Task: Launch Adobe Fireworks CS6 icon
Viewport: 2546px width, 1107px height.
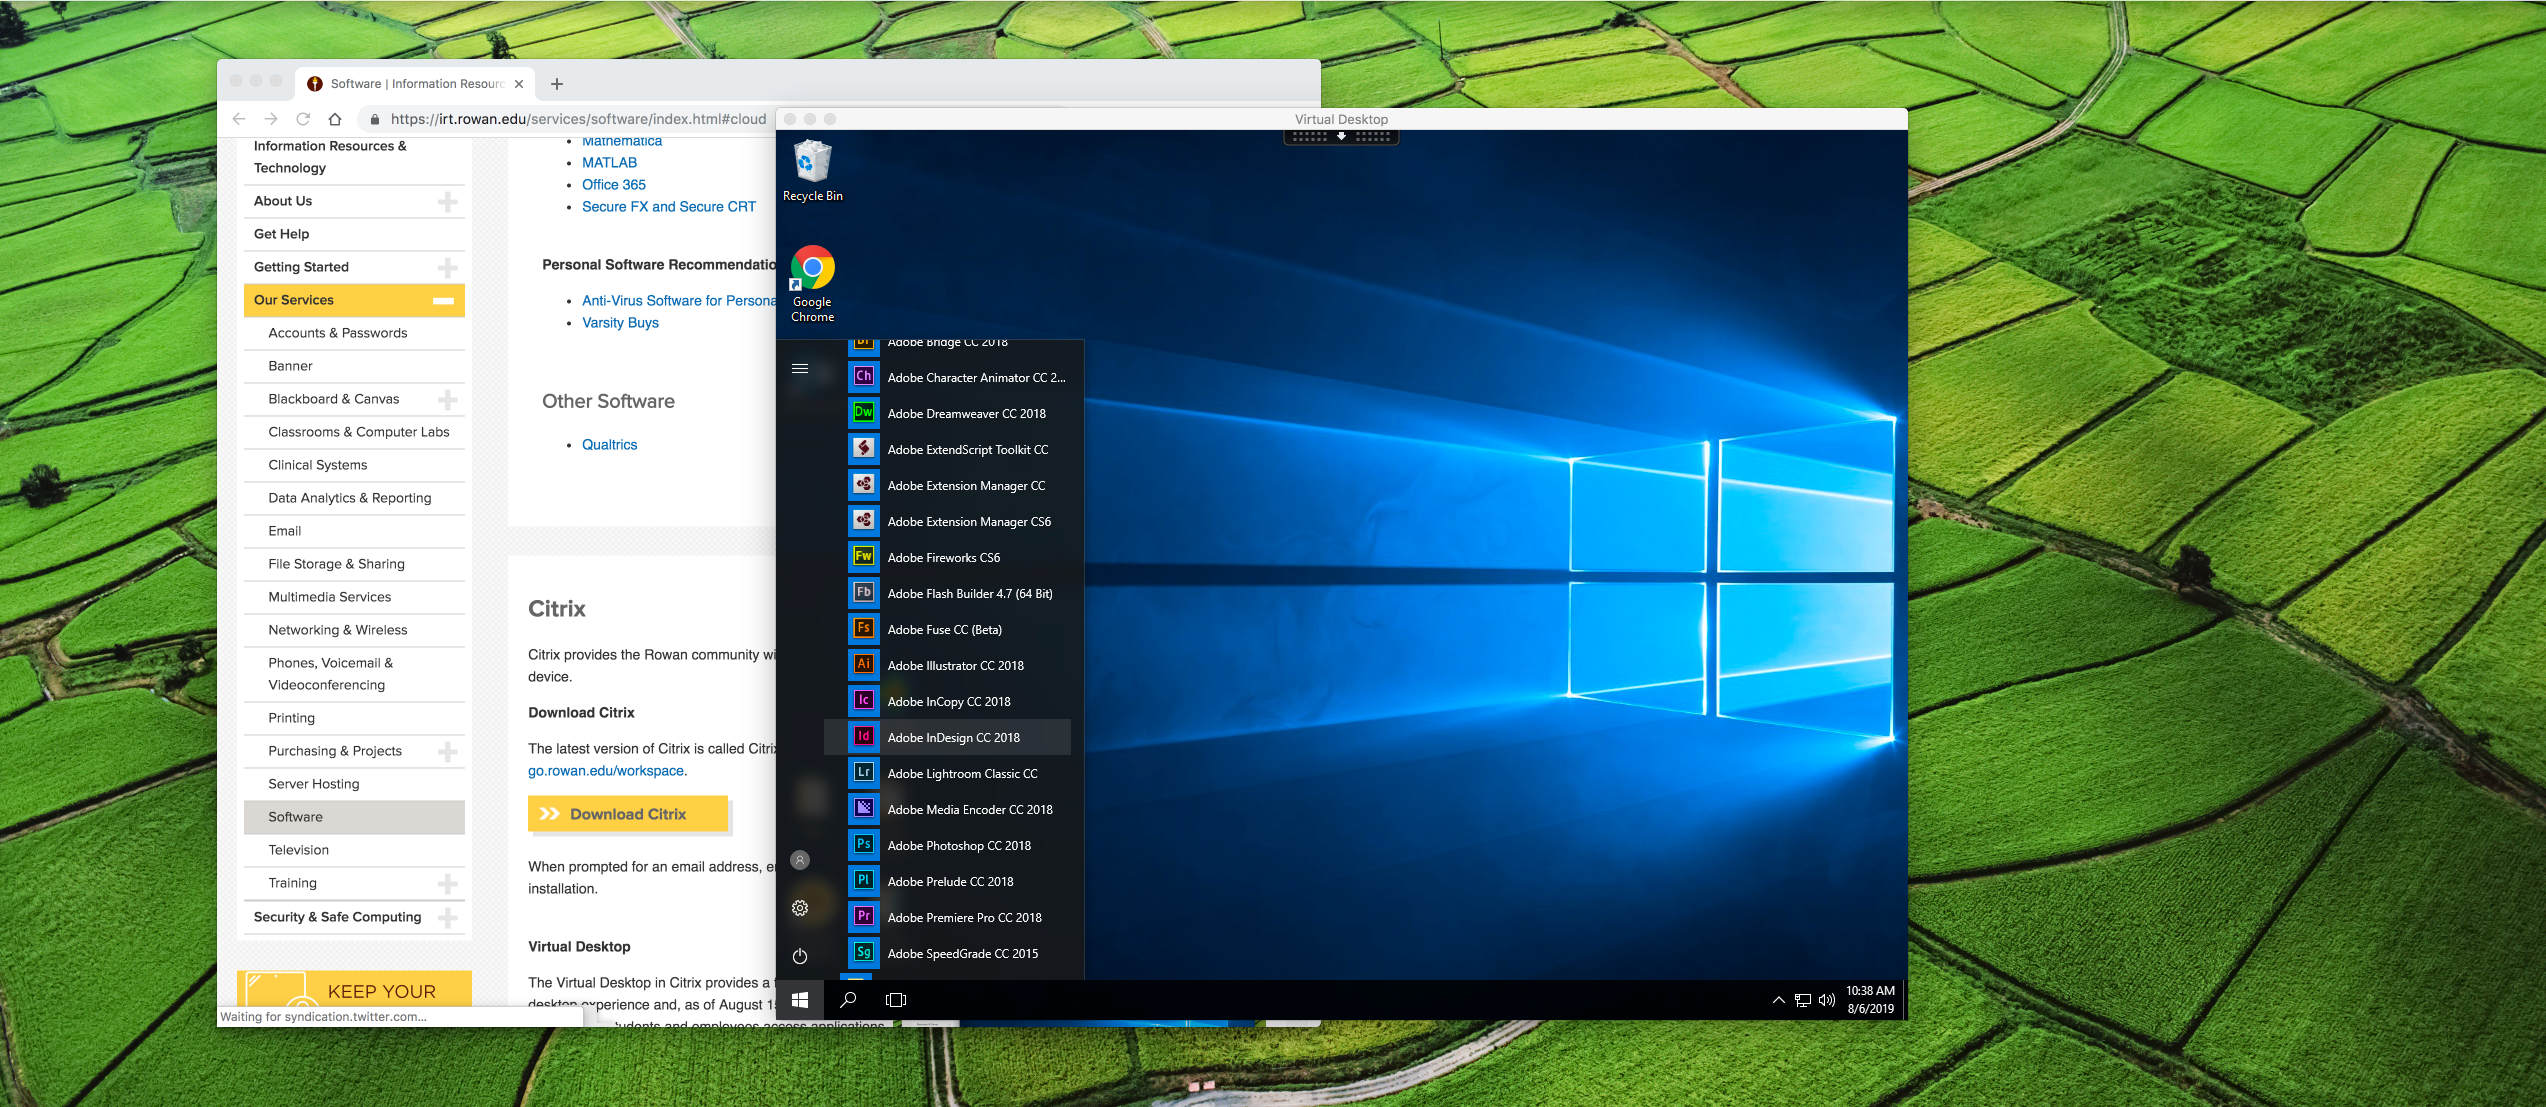Action: [x=863, y=557]
